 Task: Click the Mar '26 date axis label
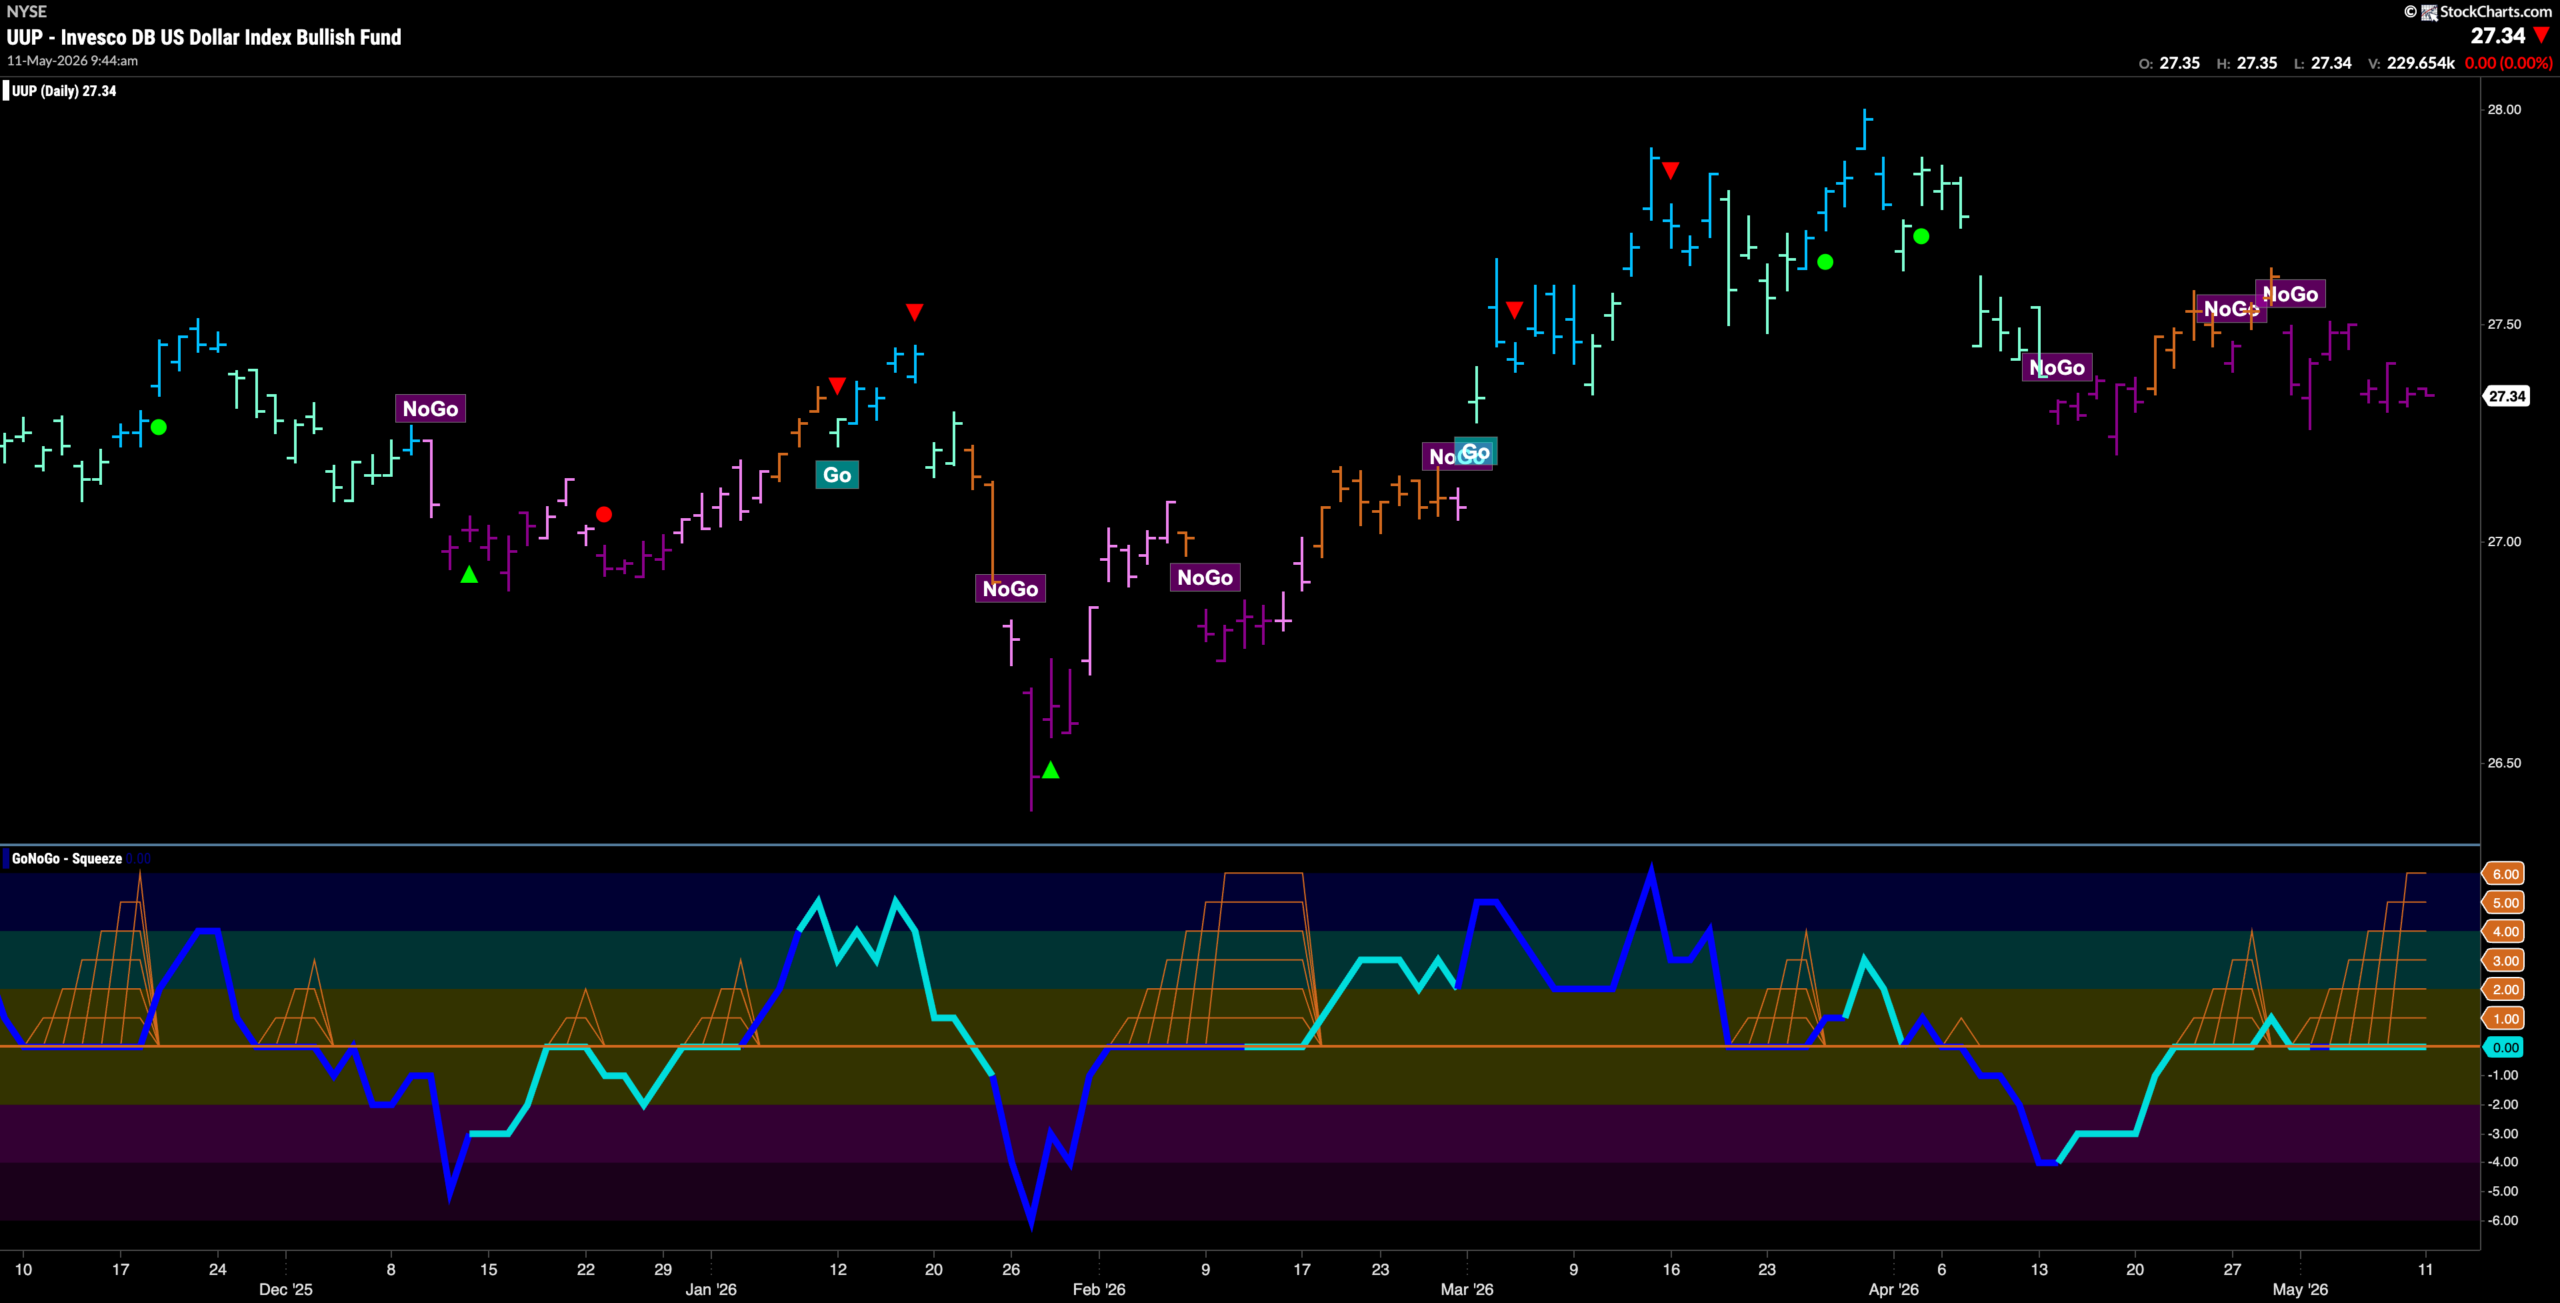coord(1466,1289)
